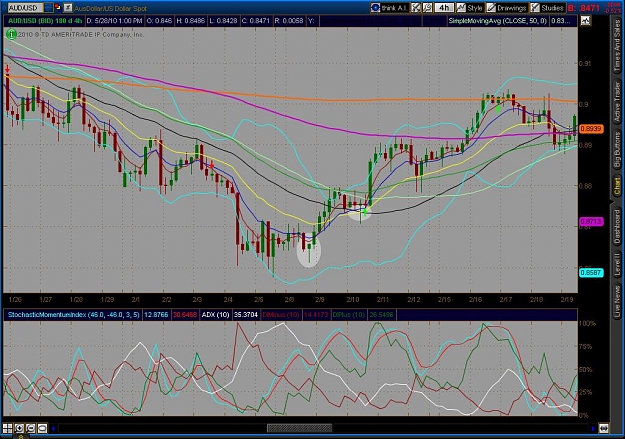Click the L: 0.8428 low value

point(224,21)
